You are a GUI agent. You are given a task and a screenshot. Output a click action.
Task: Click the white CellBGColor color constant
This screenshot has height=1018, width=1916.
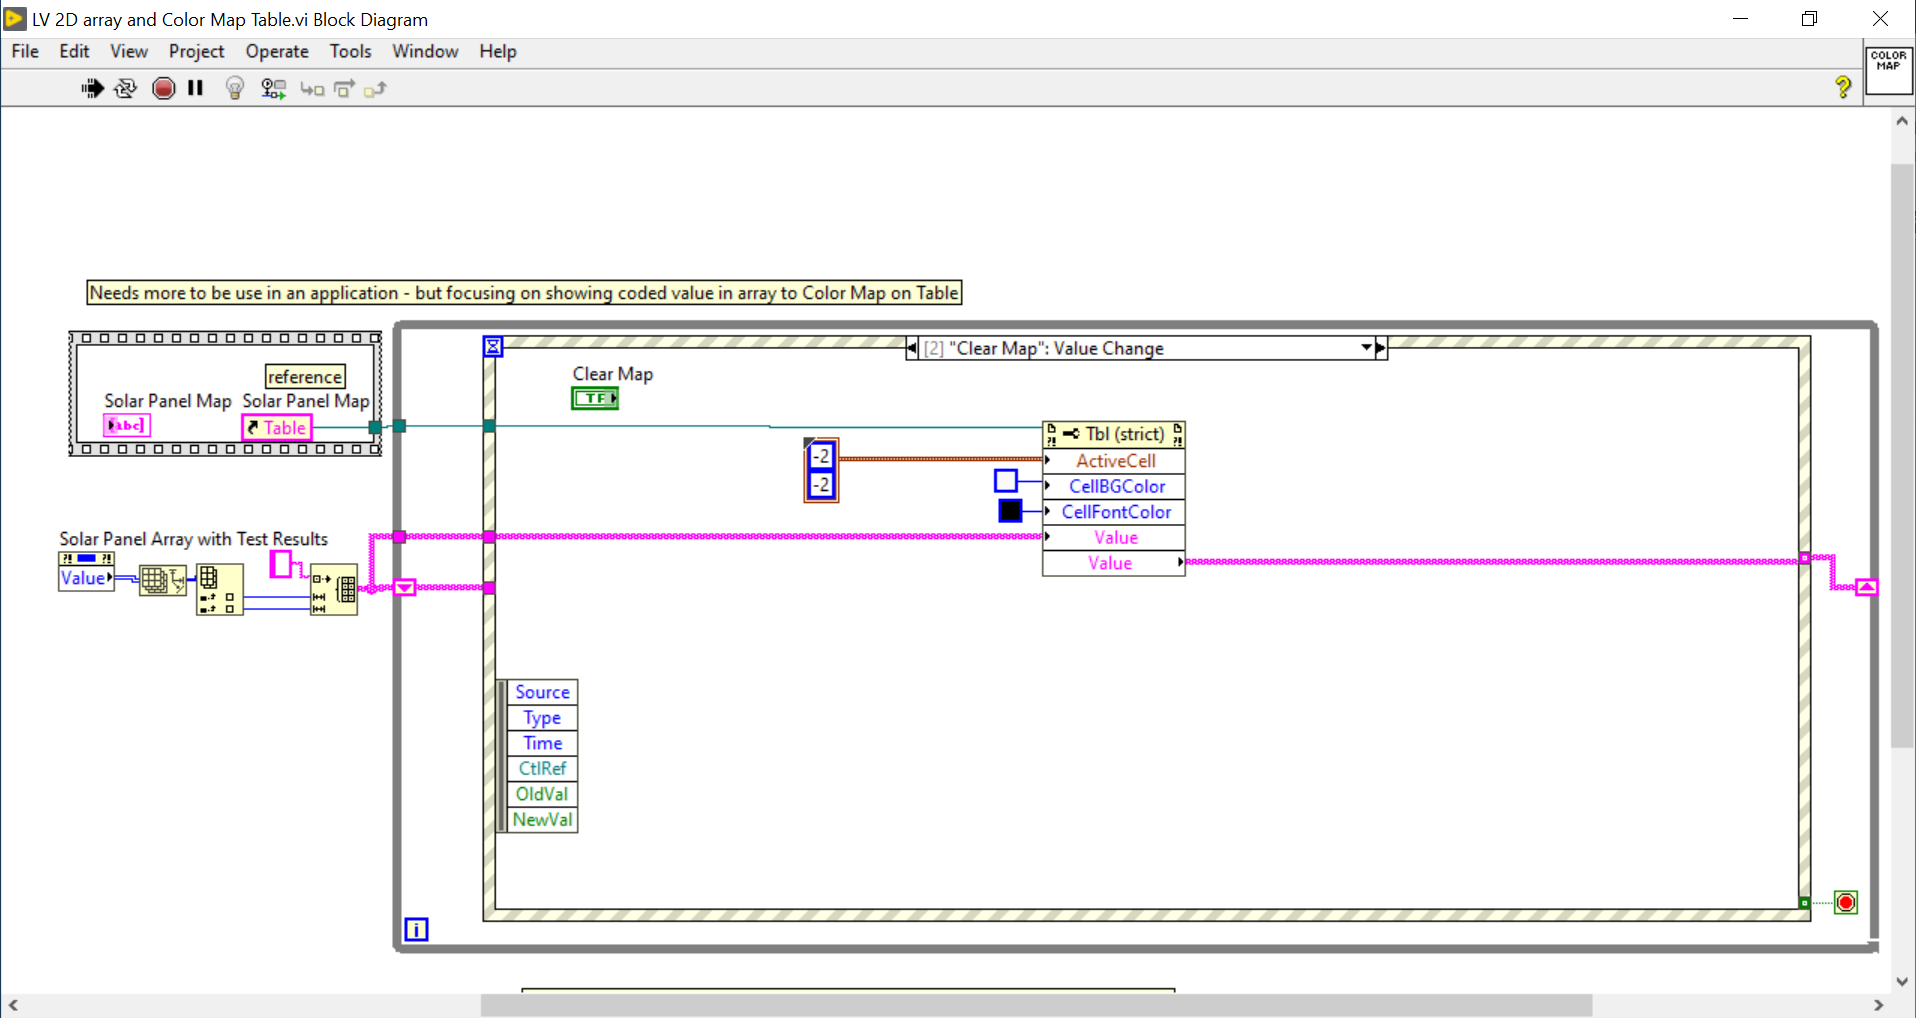(1006, 481)
